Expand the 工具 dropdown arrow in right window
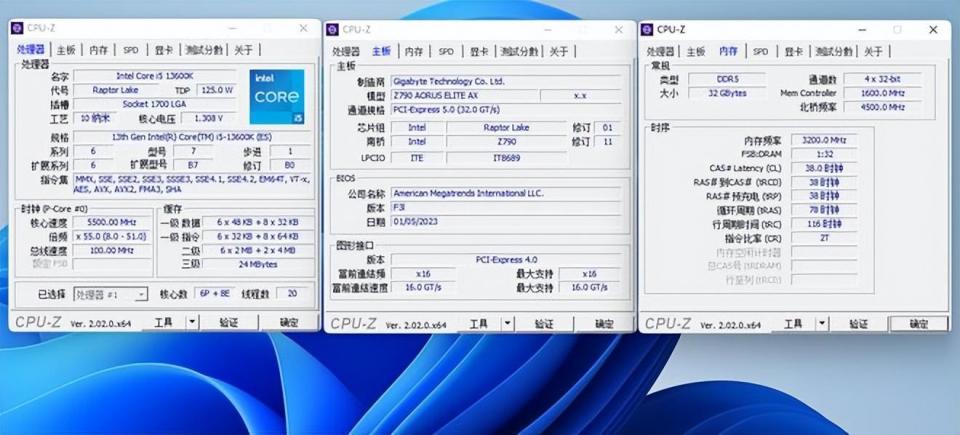 [x=822, y=323]
